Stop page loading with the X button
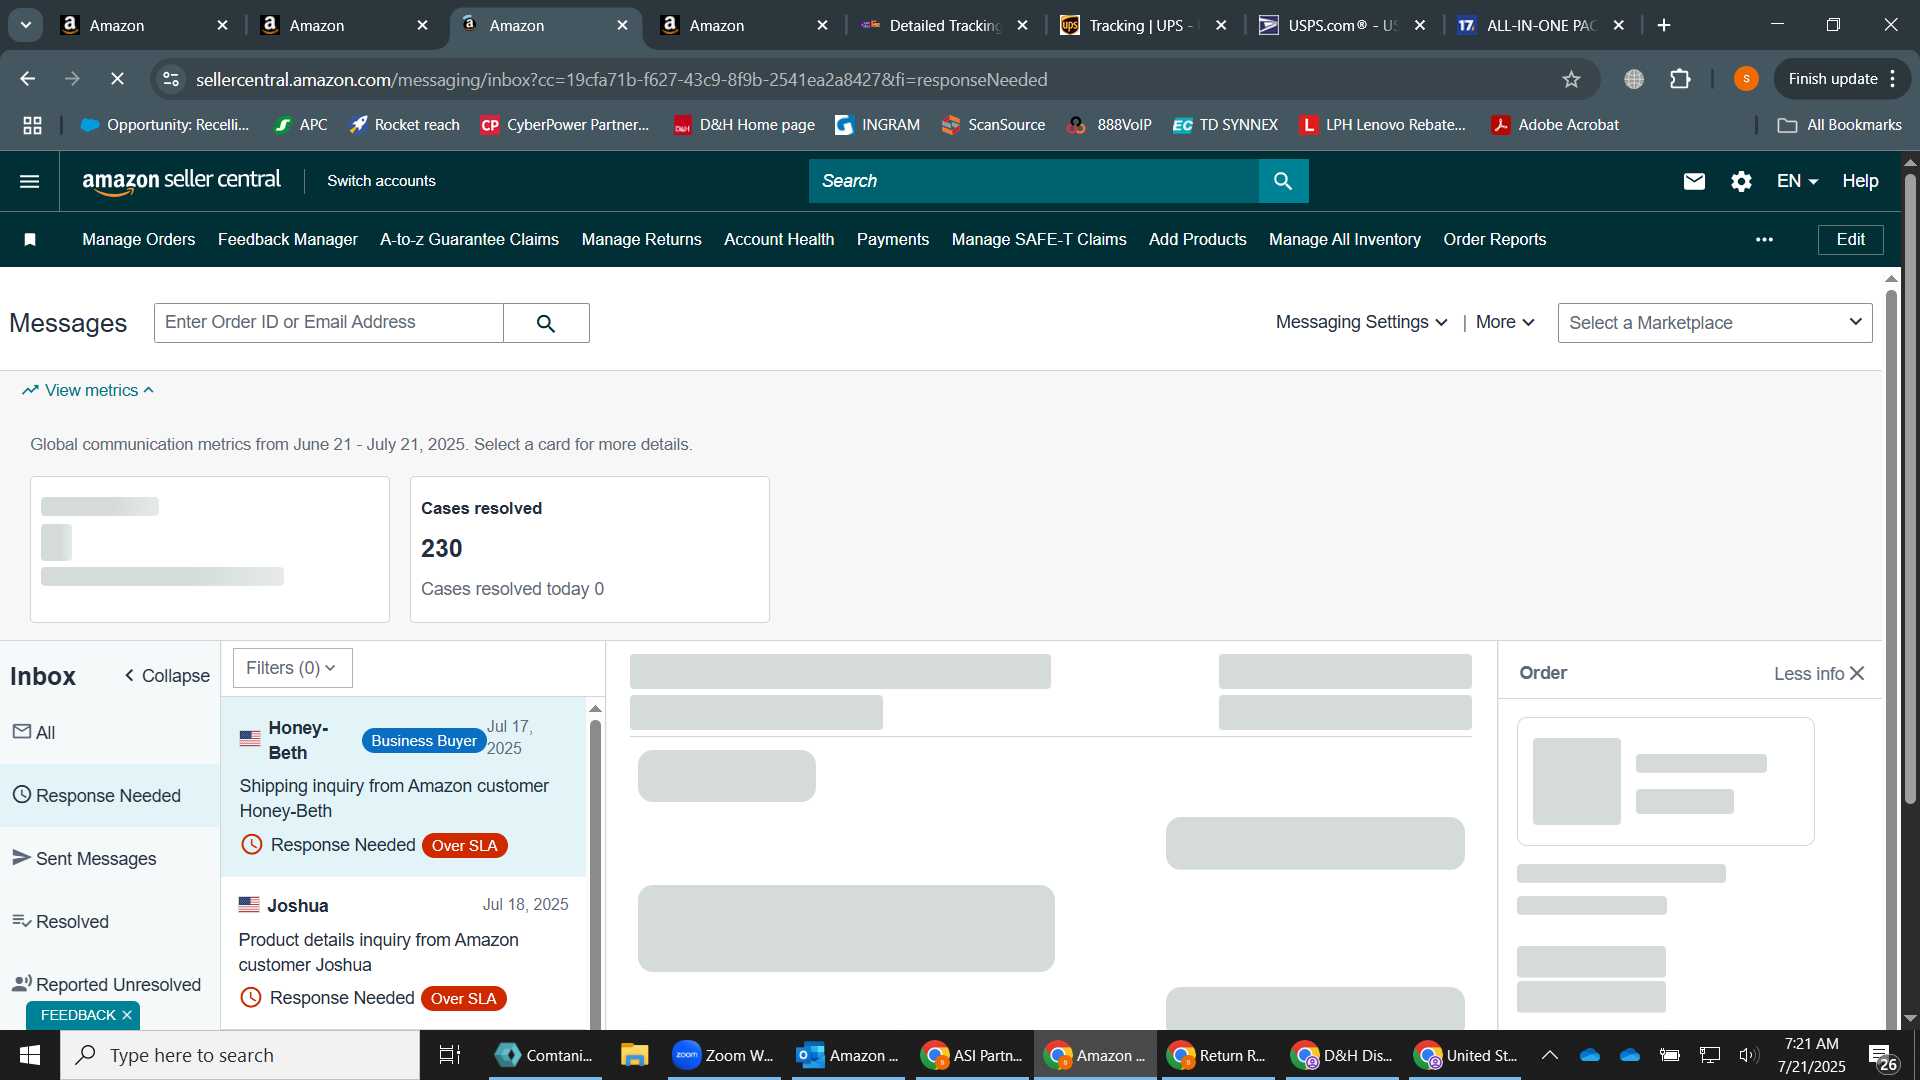The height and width of the screenshot is (1080, 1920). [x=117, y=79]
